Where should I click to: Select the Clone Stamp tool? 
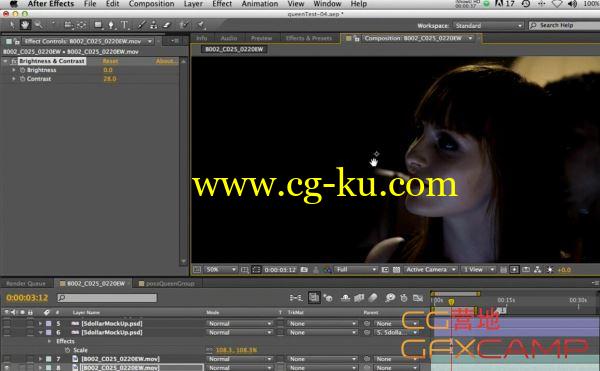click(x=153, y=25)
